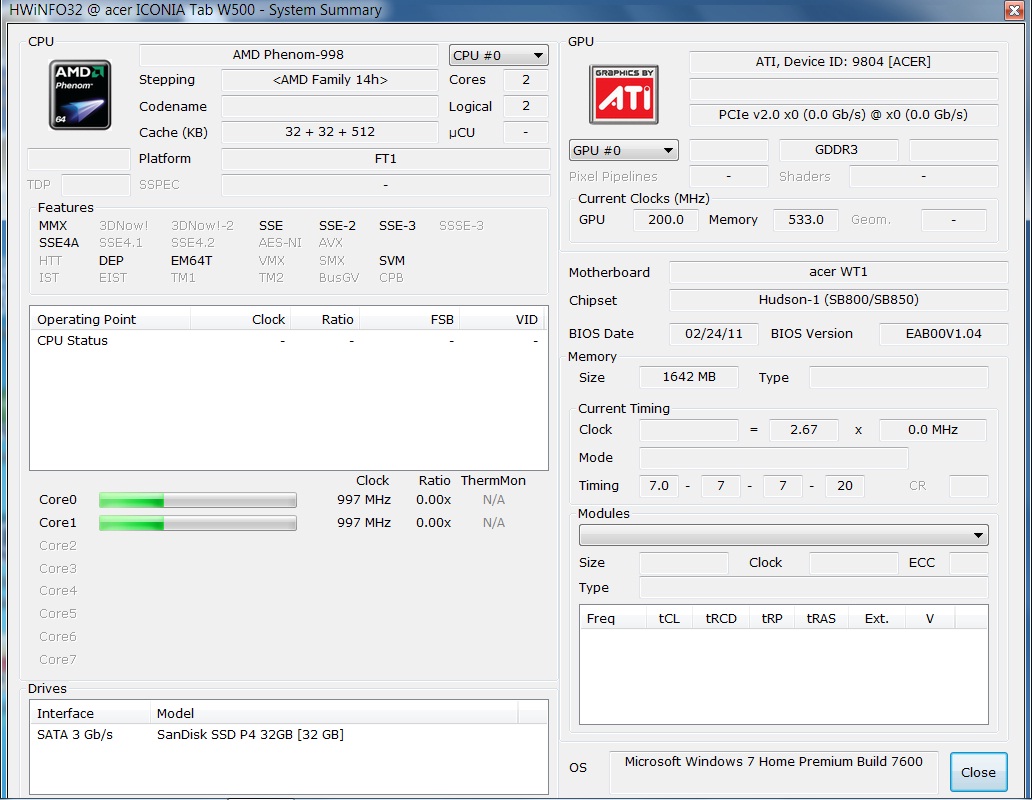Click the Motherboard field acer WT1
This screenshot has width=1032, height=800.
click(838, 272)
